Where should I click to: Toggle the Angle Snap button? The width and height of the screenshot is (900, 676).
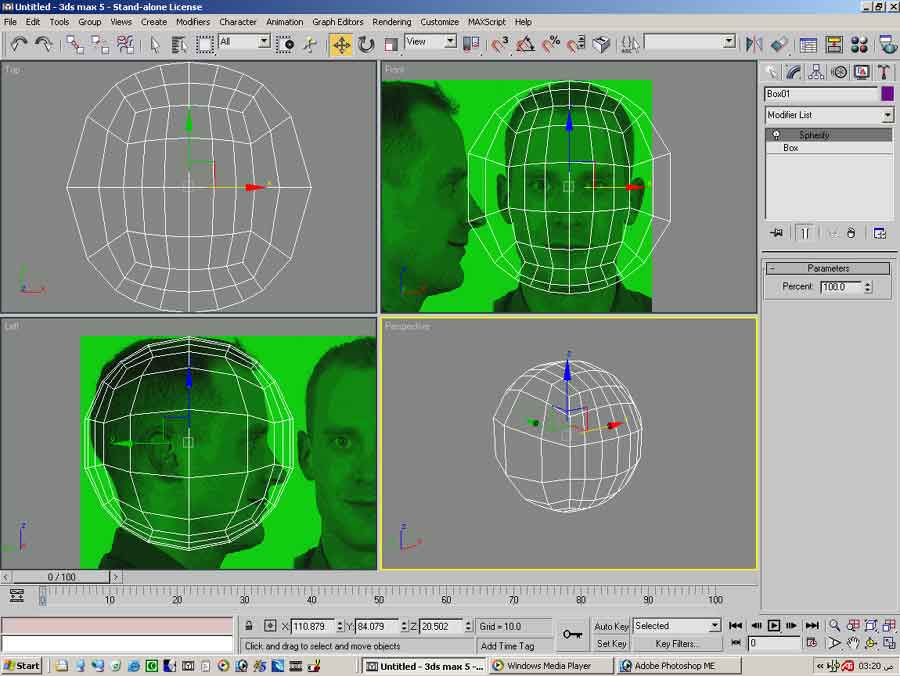(525, 44)
